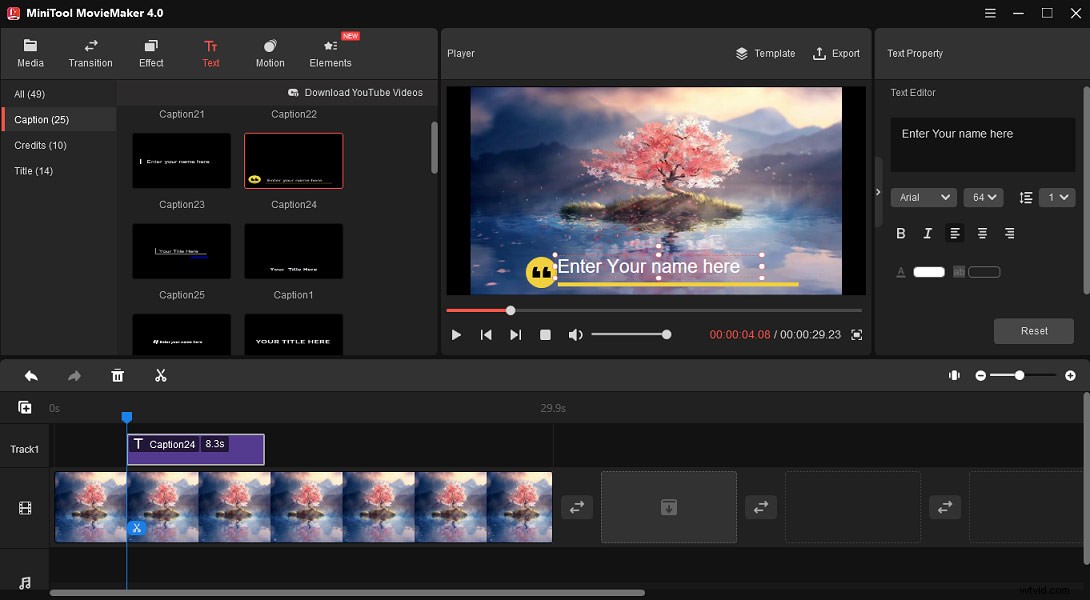Open the font size 64 dropdown
Screen dimensions: 1090x600
click(983, 197)
